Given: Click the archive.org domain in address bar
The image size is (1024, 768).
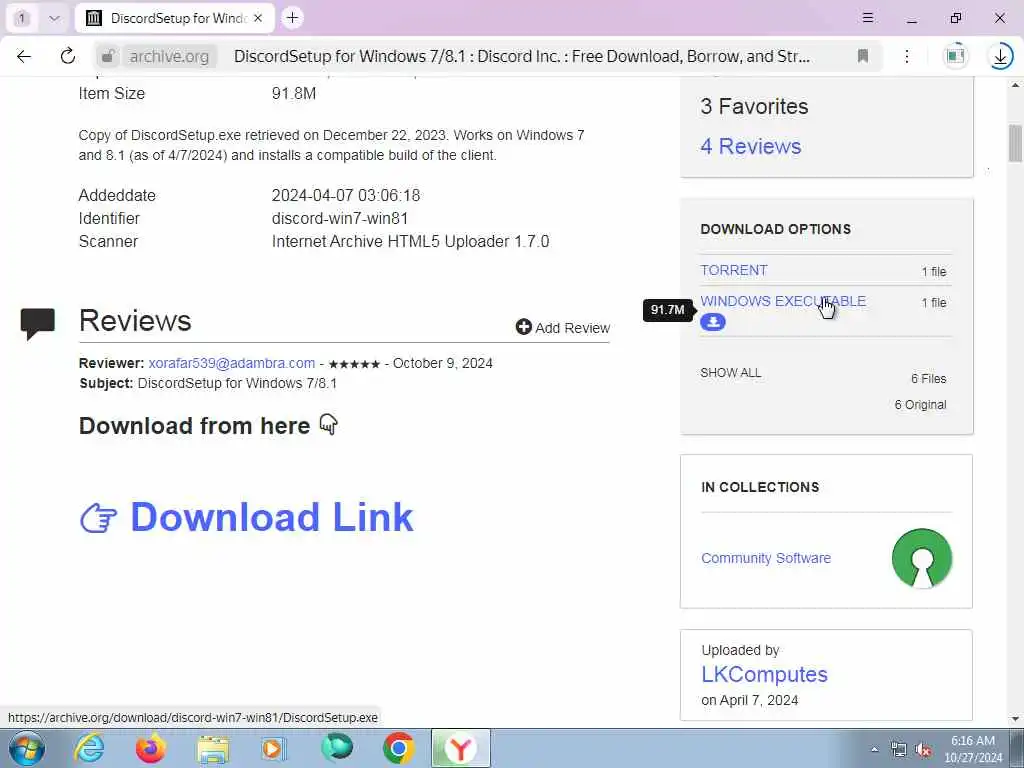Looking at the screenshot, I should point(169,57).
